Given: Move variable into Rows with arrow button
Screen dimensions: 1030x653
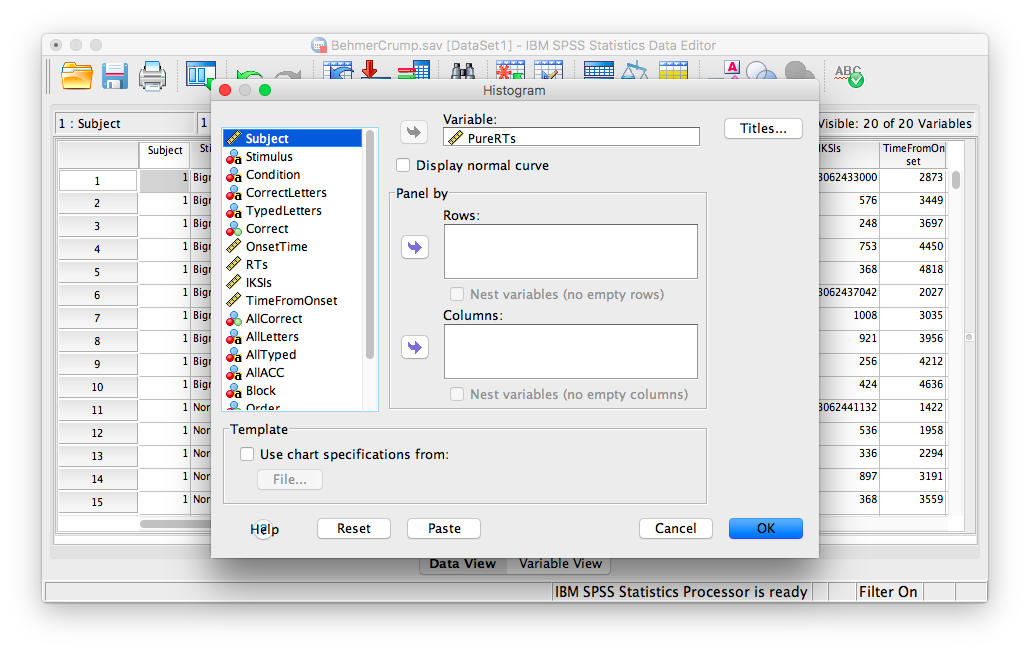Looking at the screenshot, I should point(414,248).
